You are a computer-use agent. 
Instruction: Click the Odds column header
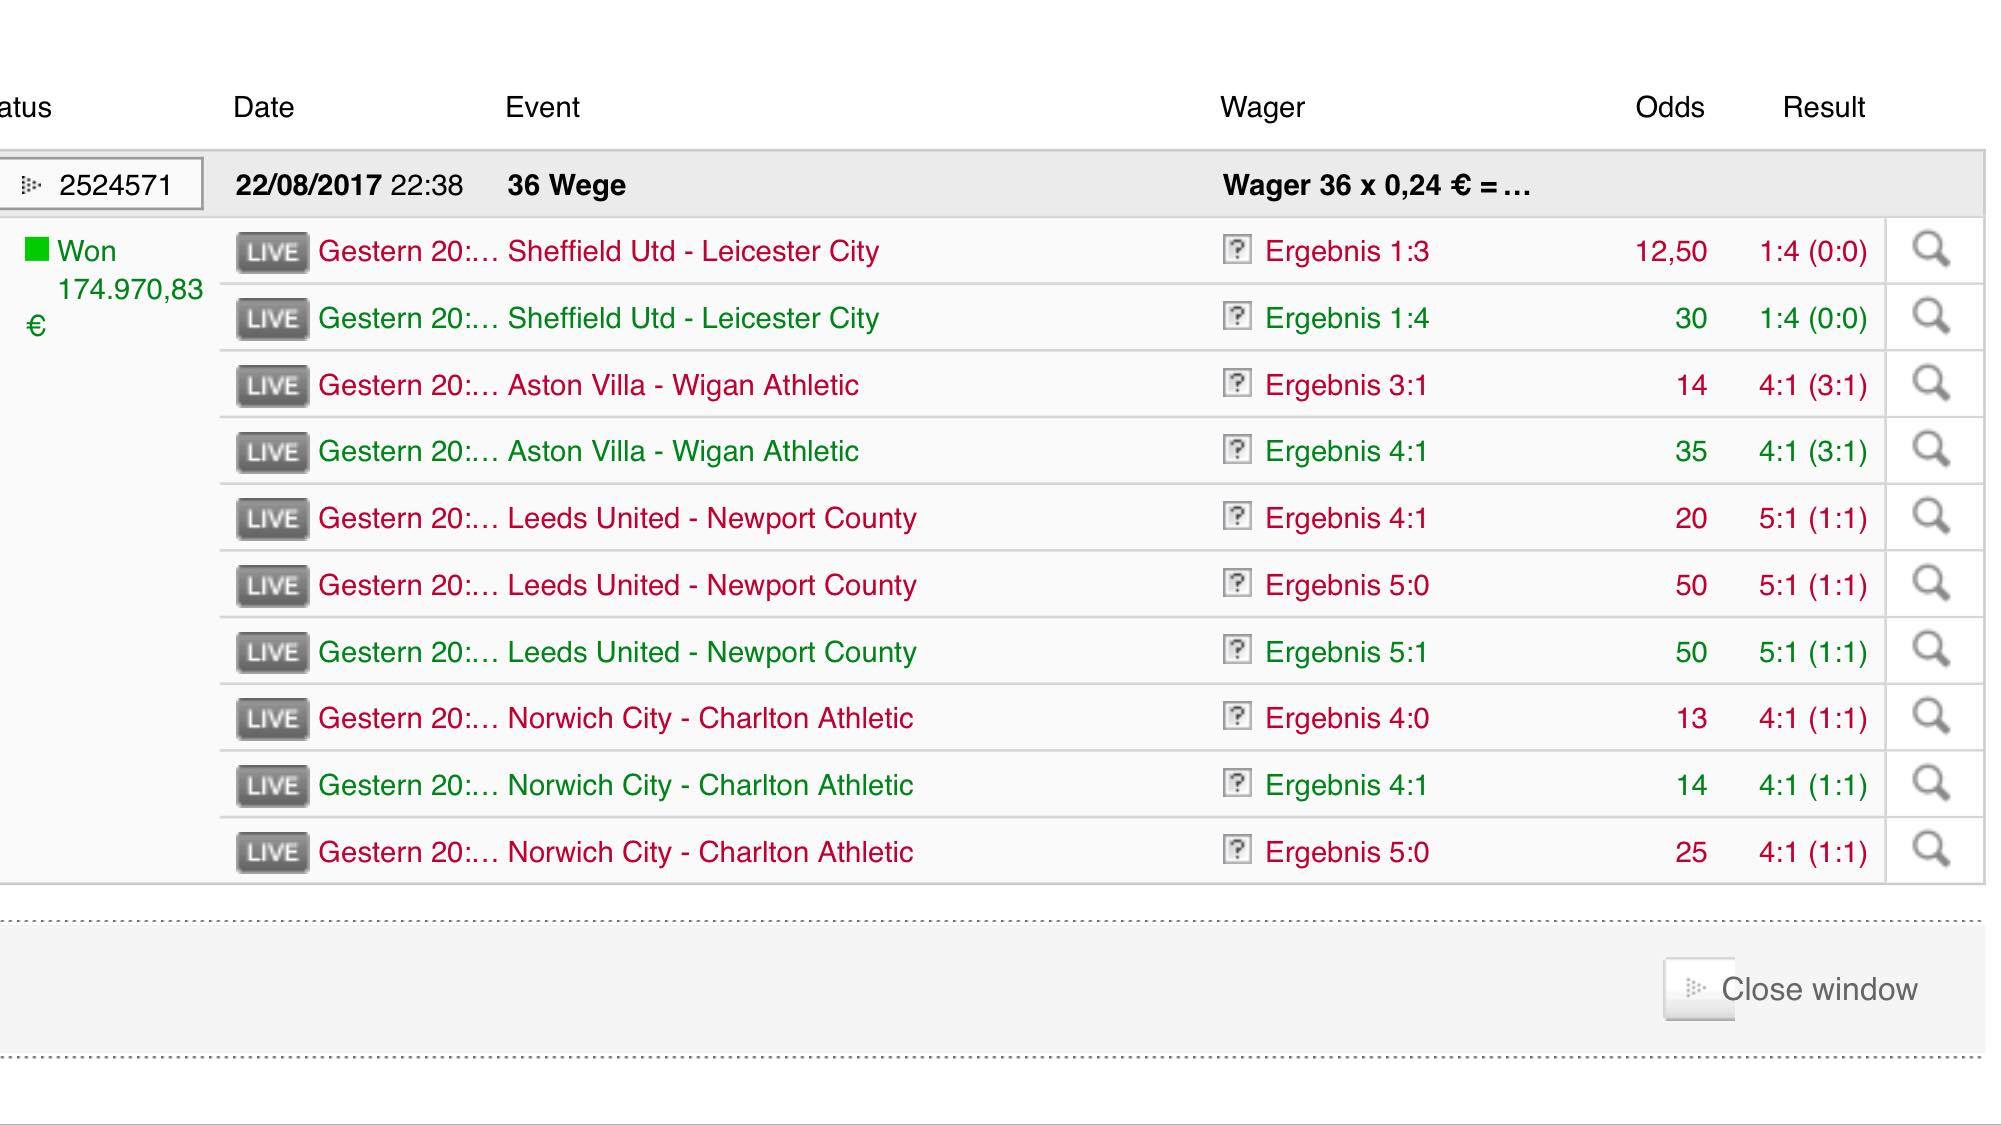point(1669,107)
